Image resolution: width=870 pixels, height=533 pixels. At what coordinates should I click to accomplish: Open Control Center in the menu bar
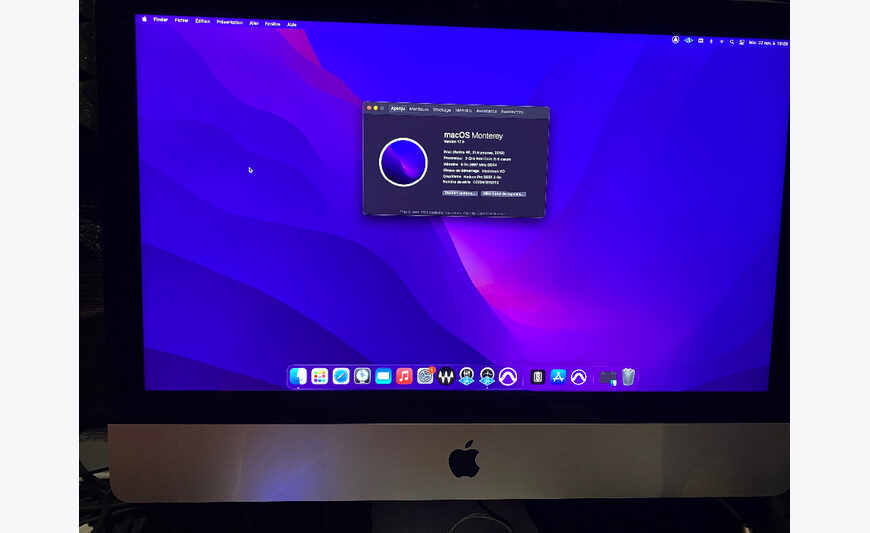(x=742, y=42)
